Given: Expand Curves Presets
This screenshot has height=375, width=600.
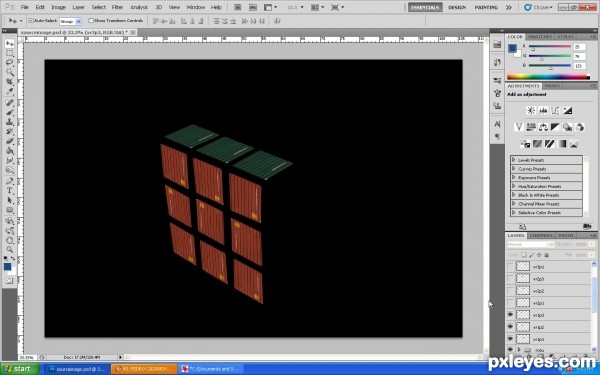Looking at the screenshot, I should click(x=514, y=169).
